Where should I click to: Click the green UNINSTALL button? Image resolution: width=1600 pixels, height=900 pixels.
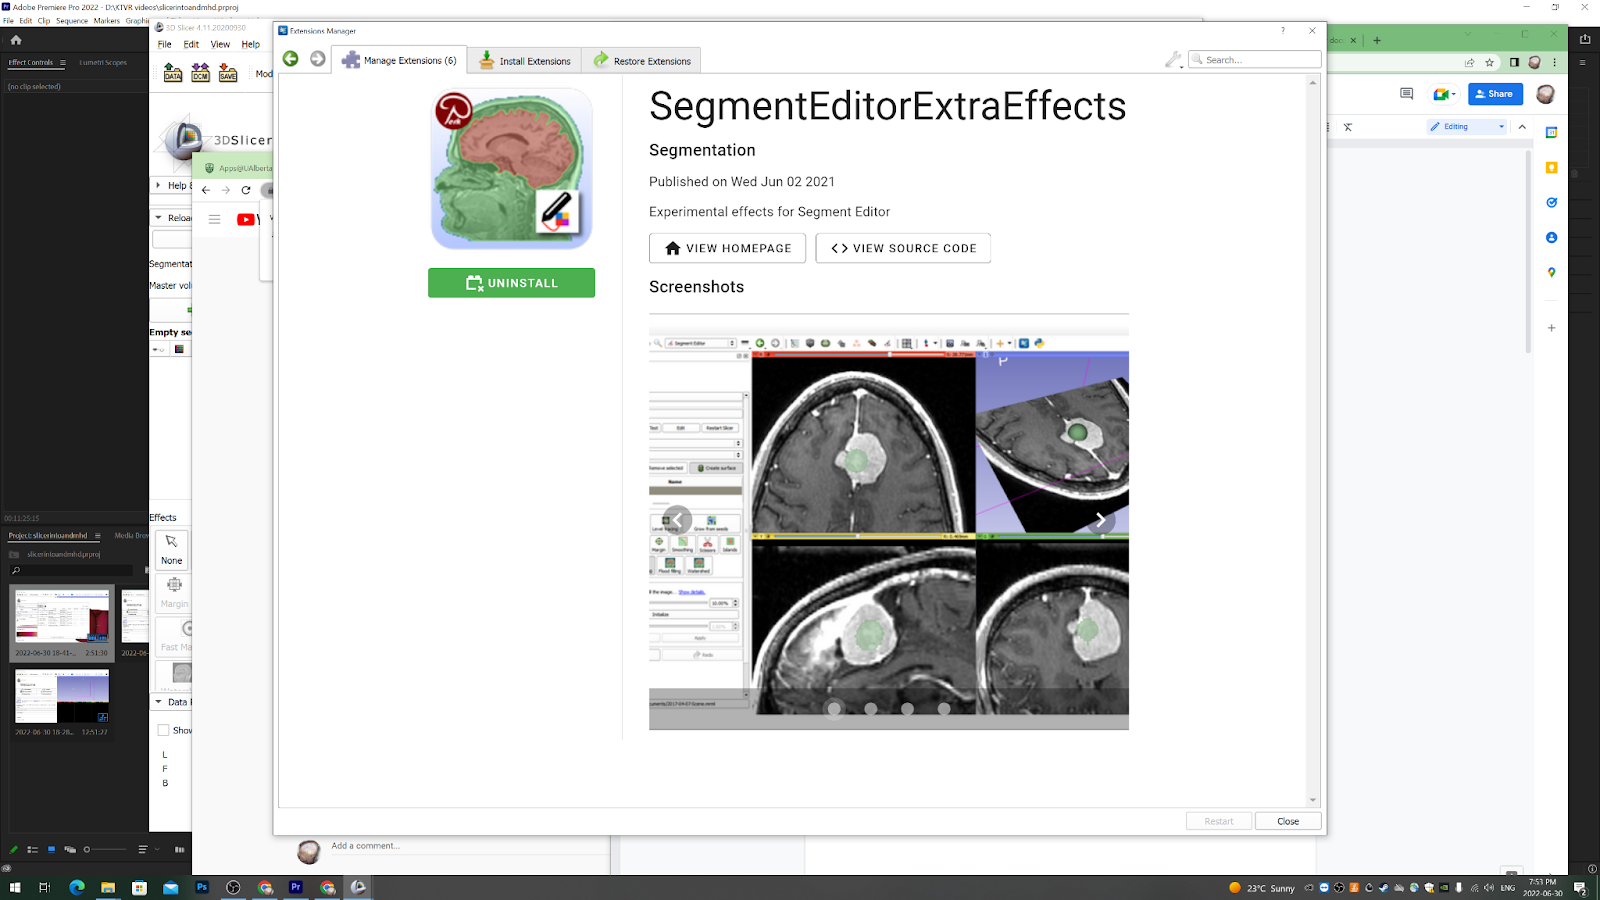tap(512, 283)
